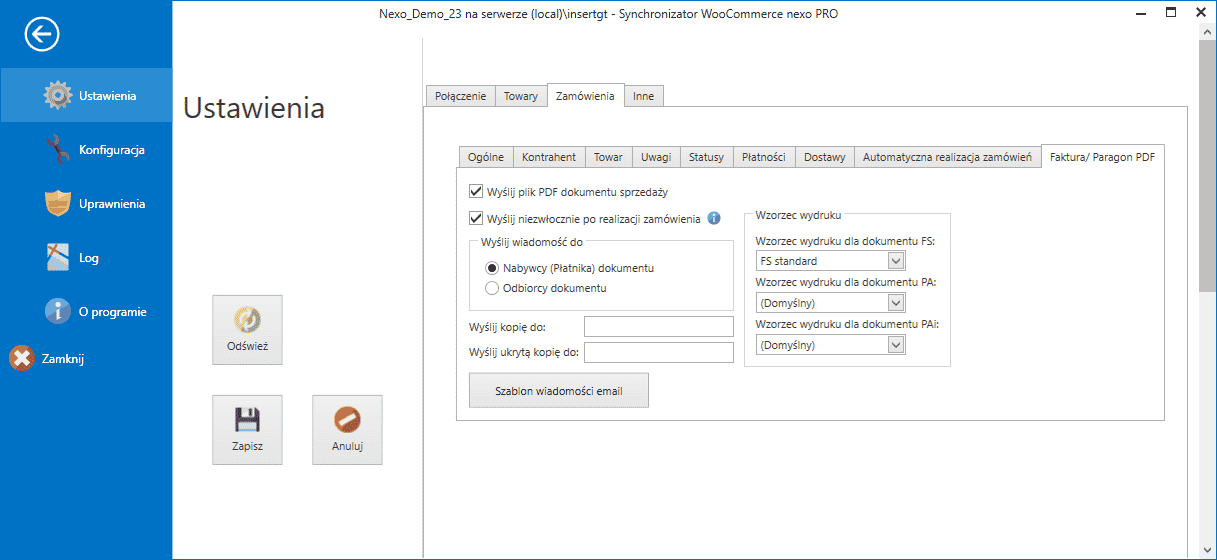Click the Ustawienia page heading text

[x=254, y=108]
